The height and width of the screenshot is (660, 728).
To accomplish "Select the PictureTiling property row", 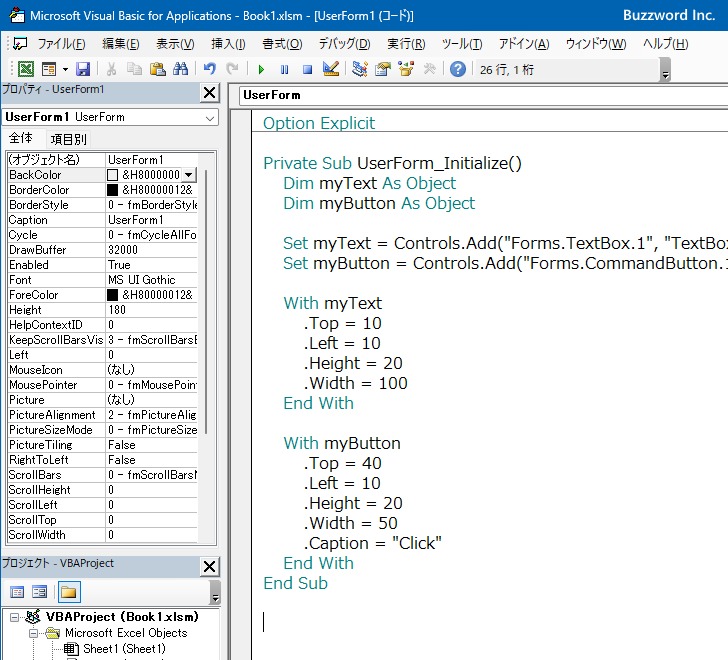I will click(x=103, y=445).
